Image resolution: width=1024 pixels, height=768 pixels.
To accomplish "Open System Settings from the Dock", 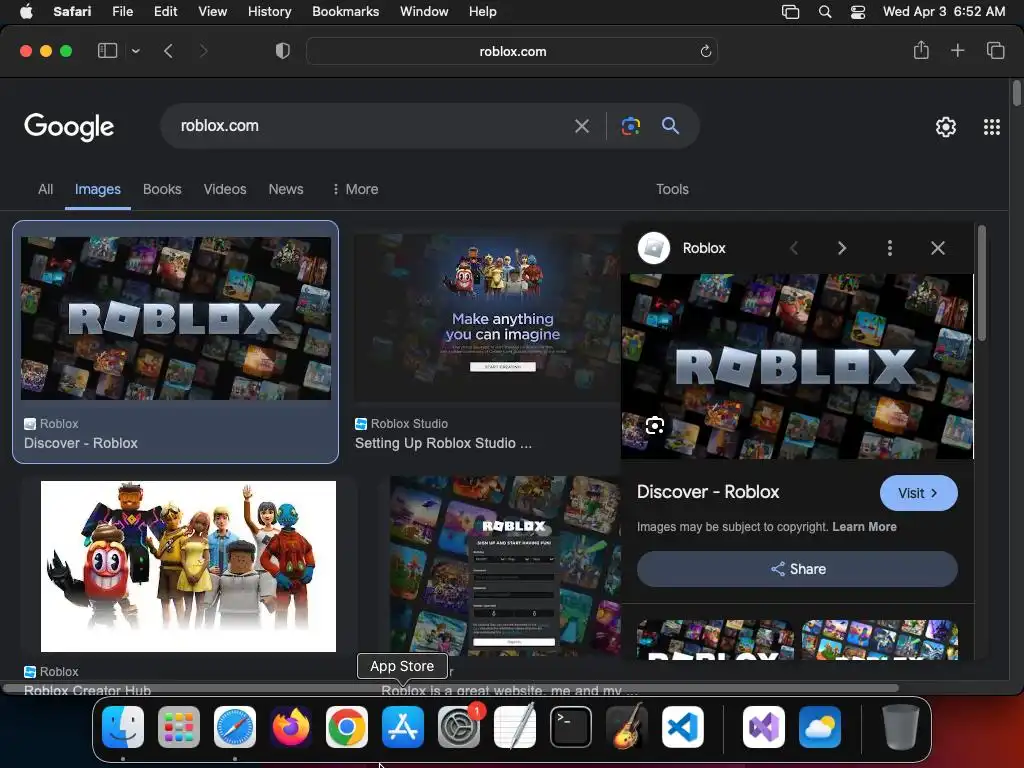I will click(458, 727).
